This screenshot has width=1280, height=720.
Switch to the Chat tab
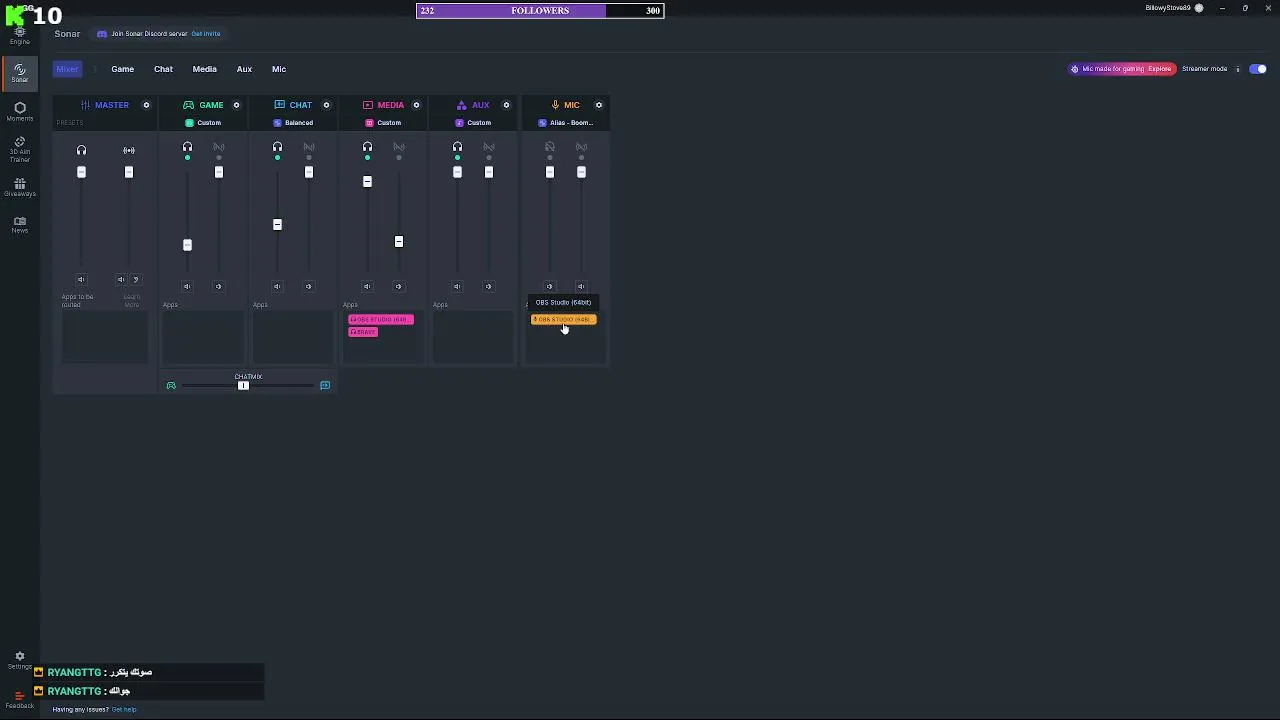(163, 69)
